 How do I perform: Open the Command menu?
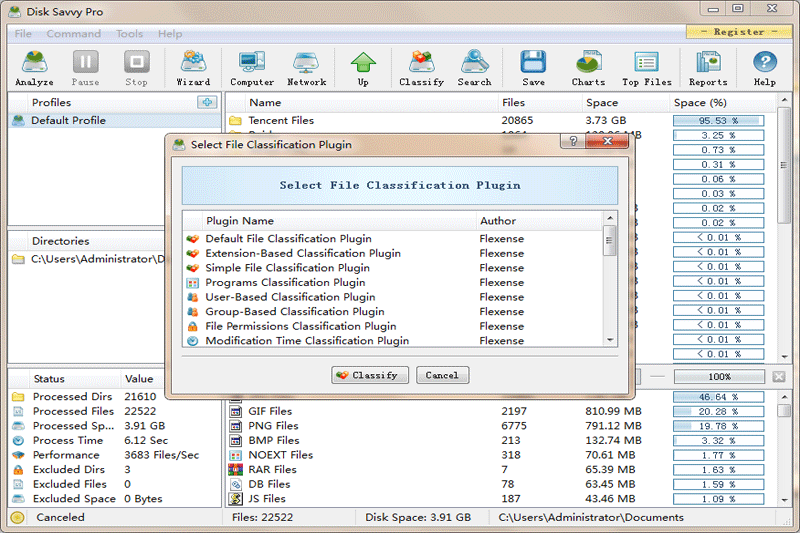coord(73,34)
